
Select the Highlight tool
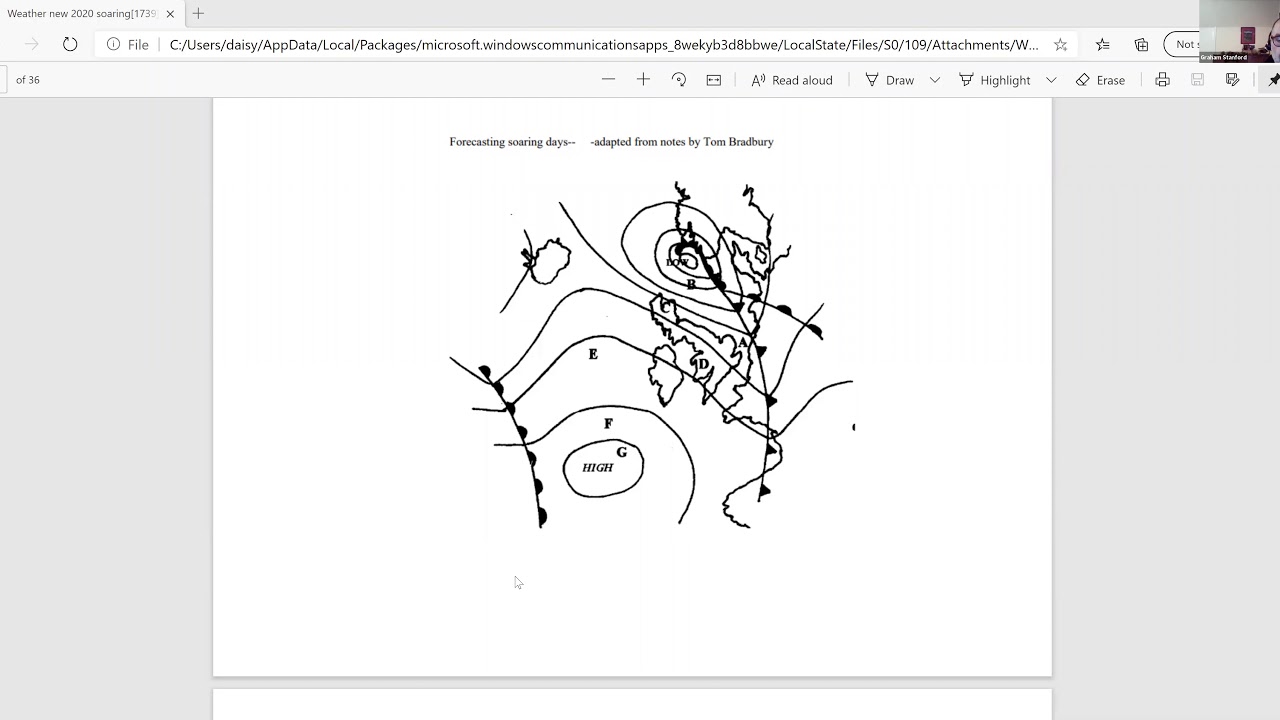click(995, 80)
